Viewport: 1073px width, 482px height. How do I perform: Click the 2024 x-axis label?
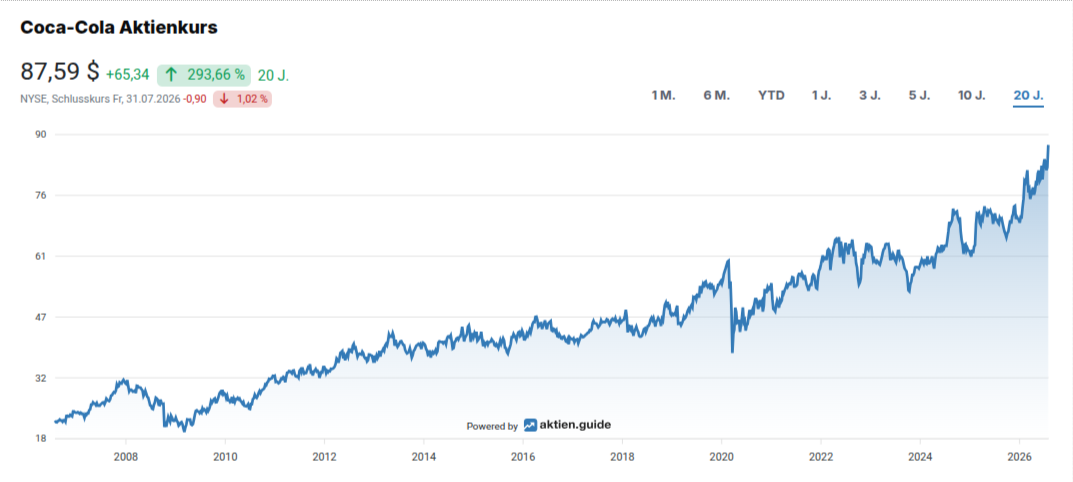coord(920,456)
